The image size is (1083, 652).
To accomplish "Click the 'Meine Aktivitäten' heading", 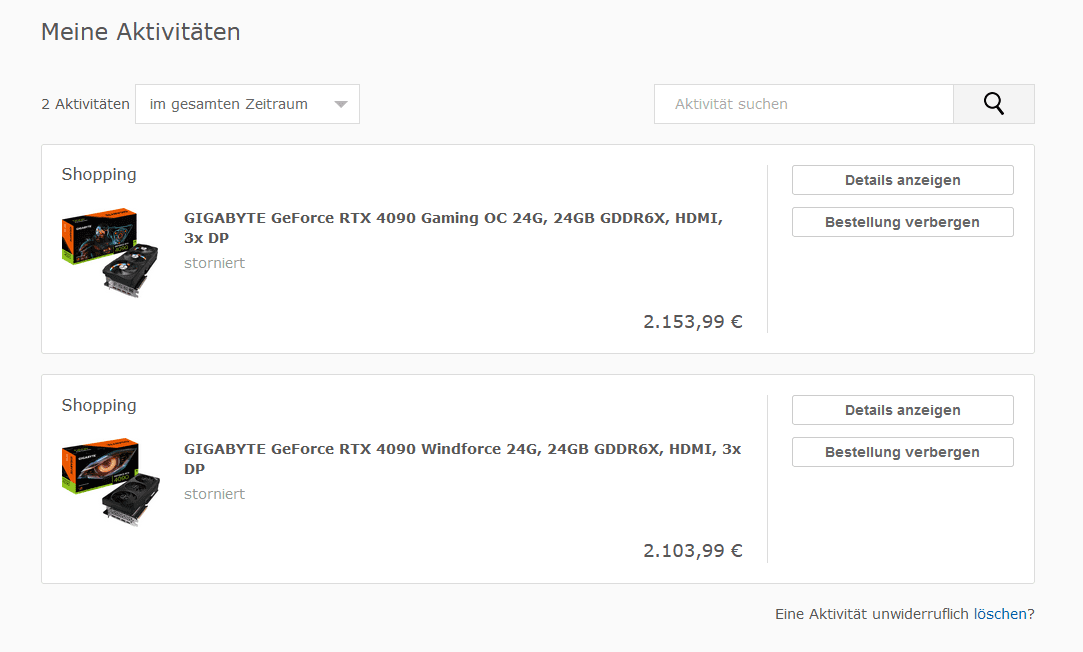I will coord(140,32).
